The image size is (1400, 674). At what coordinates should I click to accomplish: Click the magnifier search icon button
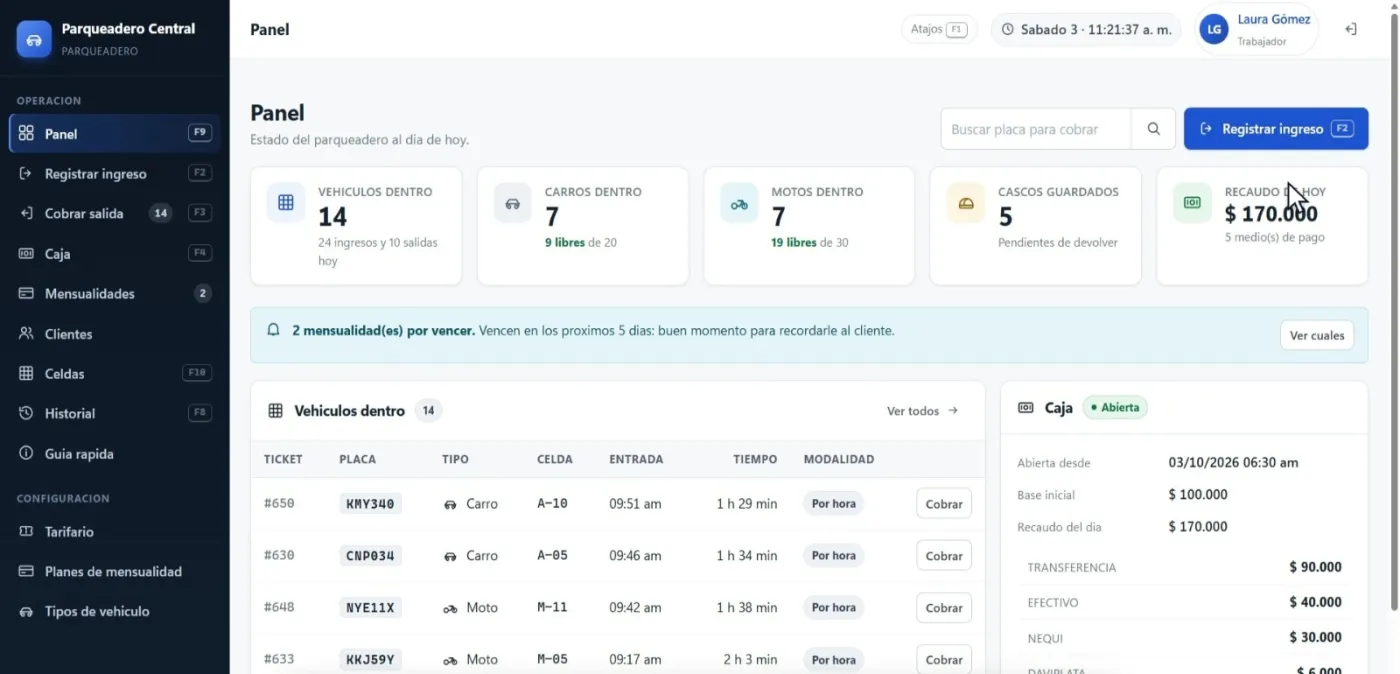1154,129
